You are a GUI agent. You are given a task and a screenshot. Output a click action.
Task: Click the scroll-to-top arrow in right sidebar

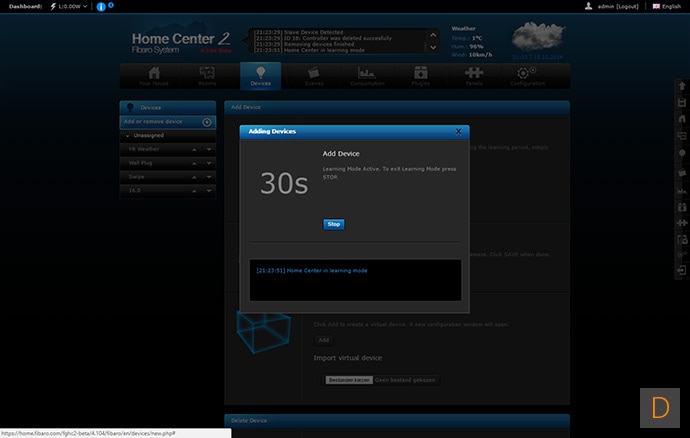(682, 86)
